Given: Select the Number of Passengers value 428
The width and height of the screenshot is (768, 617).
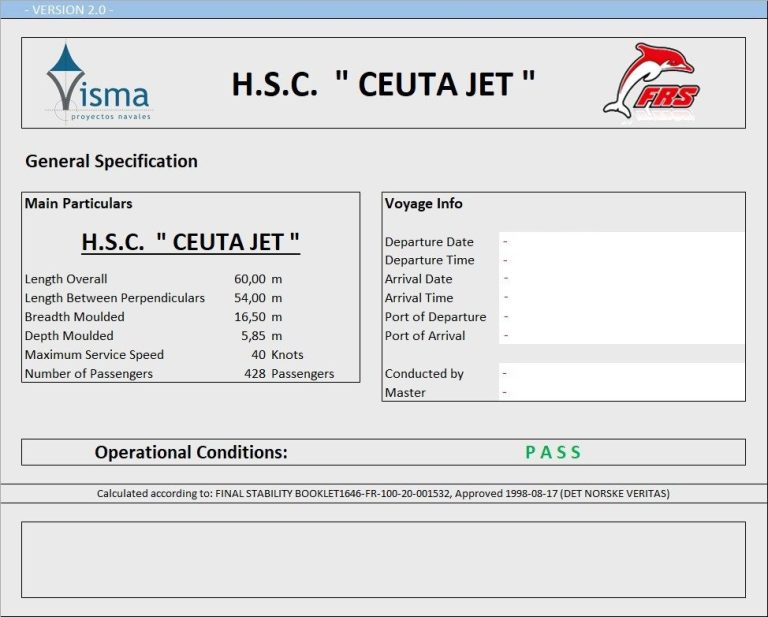Looking at the screenshot, I should (255, 374).
